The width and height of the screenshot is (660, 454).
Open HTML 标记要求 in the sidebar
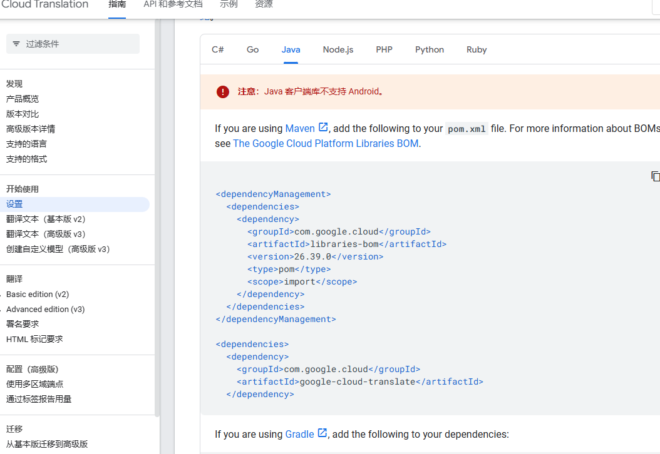35,339
